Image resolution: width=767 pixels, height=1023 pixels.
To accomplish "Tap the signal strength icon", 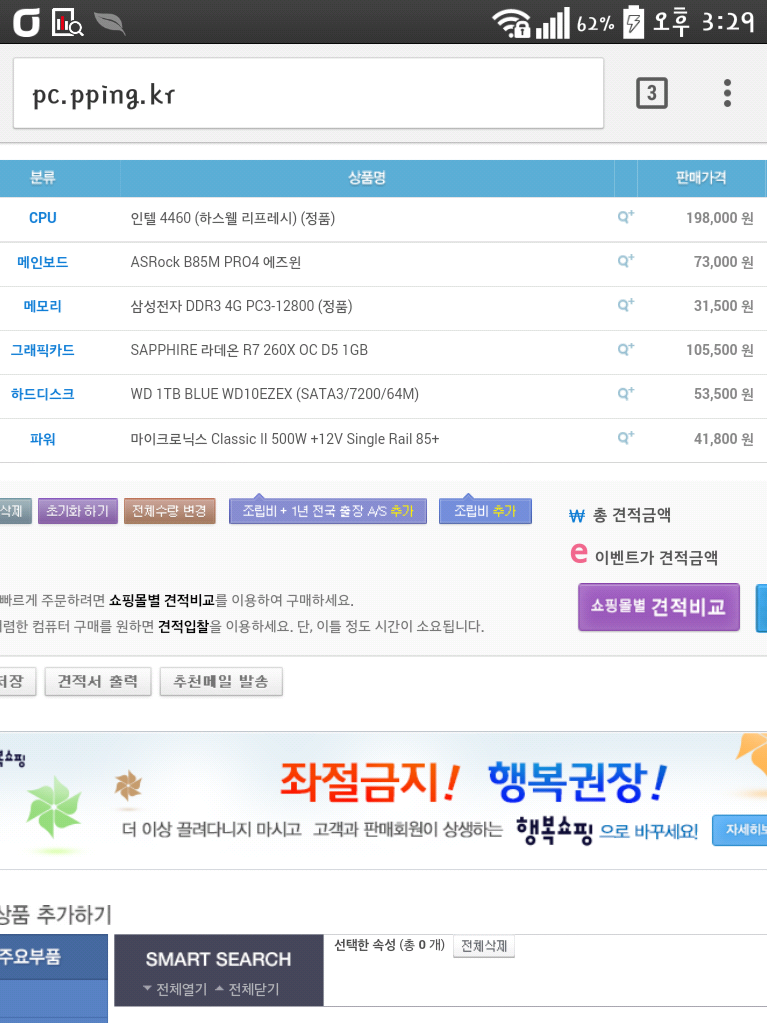I will [552, 23].
